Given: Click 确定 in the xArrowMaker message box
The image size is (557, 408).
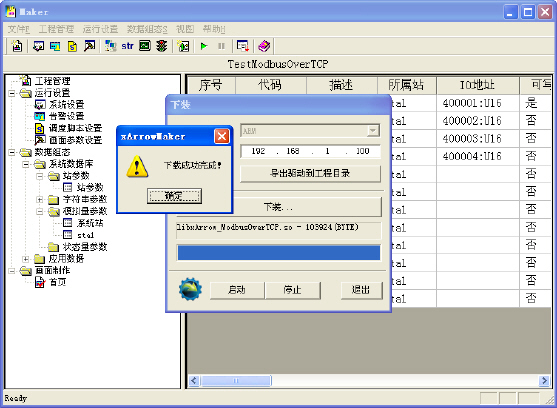Looking at the screenshot, I should 174,196.
